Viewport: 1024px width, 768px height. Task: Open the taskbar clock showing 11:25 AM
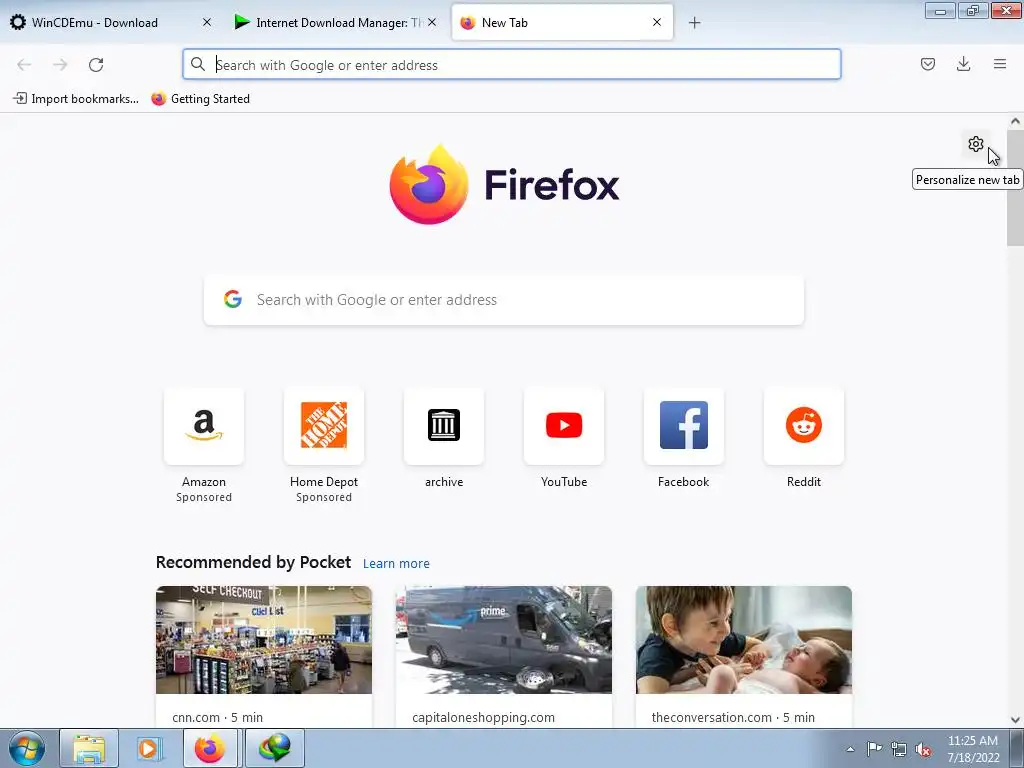(973, 749)
